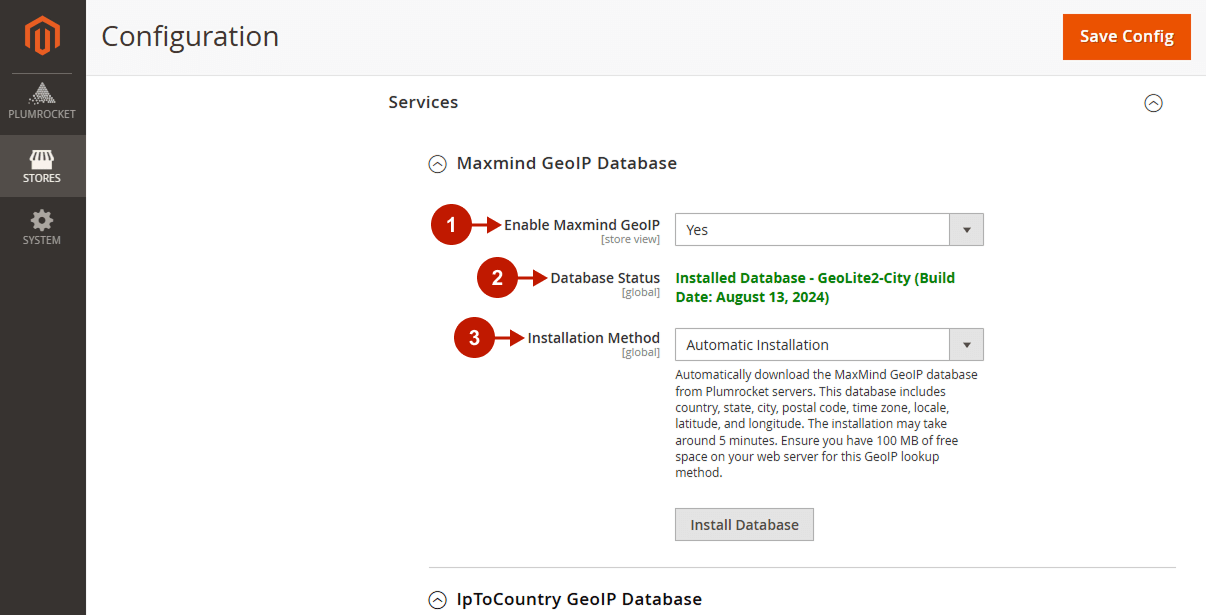Open the System sidebar menu
The height and width of the screenshot is (615, 1206).
click(42, 228)
